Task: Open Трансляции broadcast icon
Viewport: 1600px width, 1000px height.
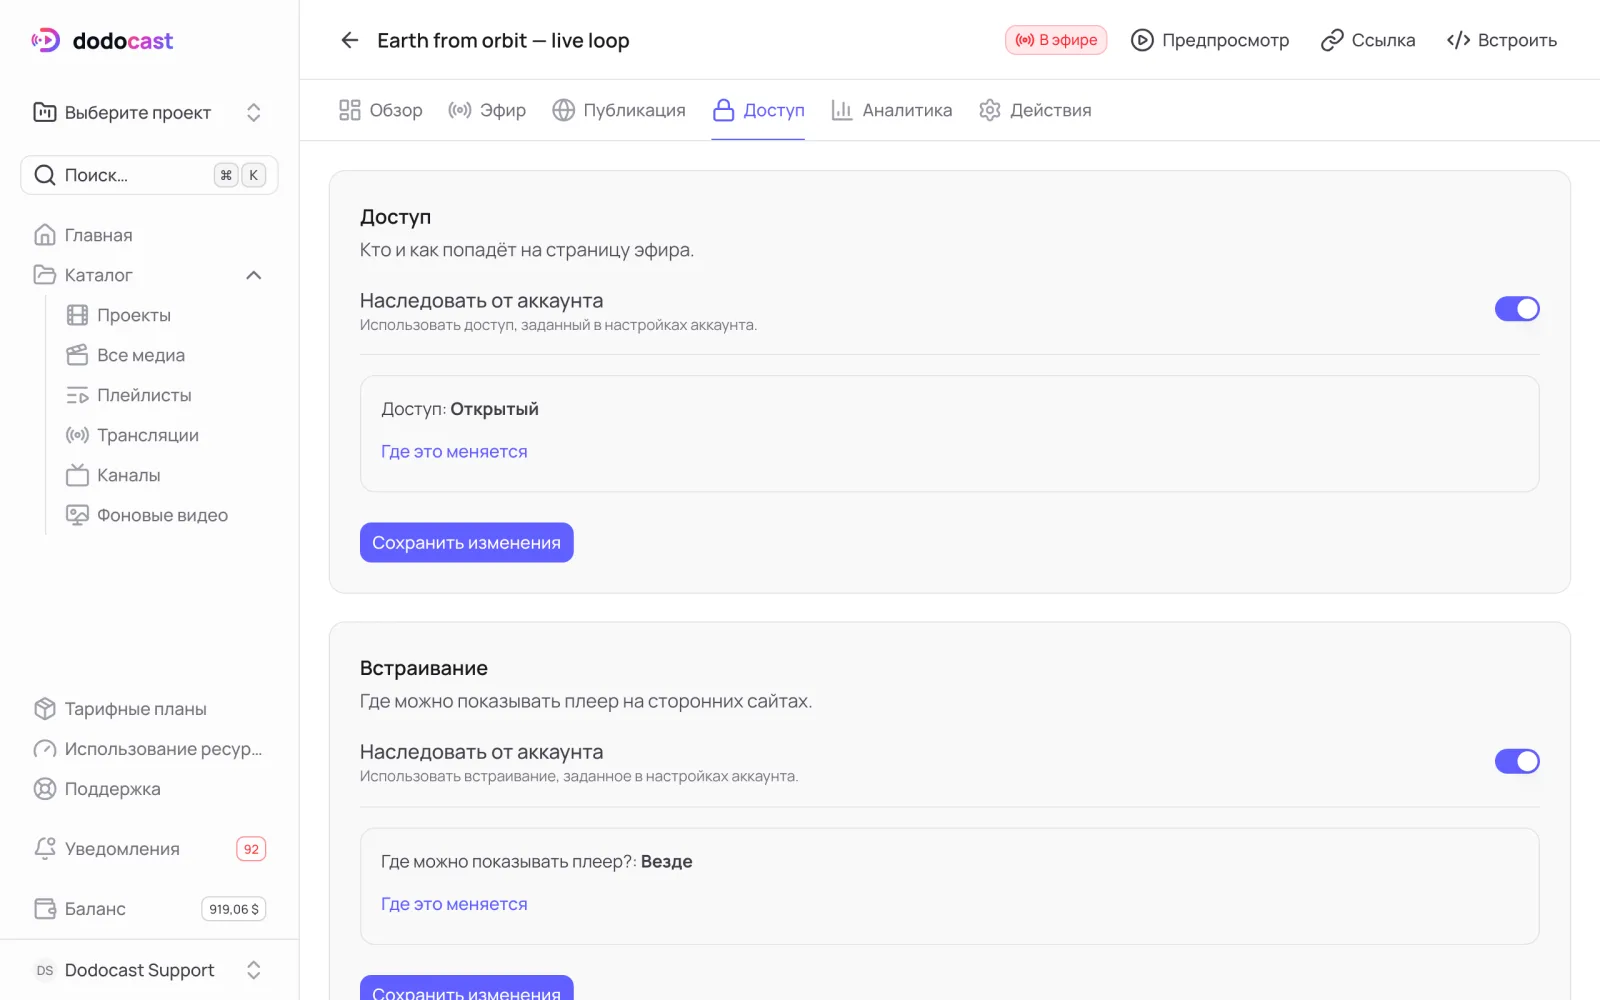Action: pyautogui.click(x=77, y=435)
